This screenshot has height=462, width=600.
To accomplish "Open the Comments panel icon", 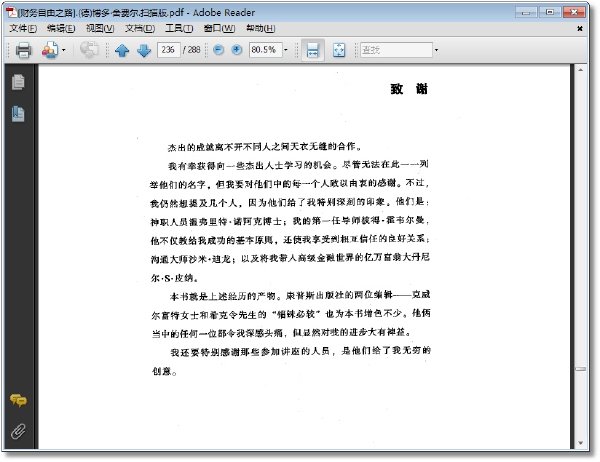I will coord(18,400).
